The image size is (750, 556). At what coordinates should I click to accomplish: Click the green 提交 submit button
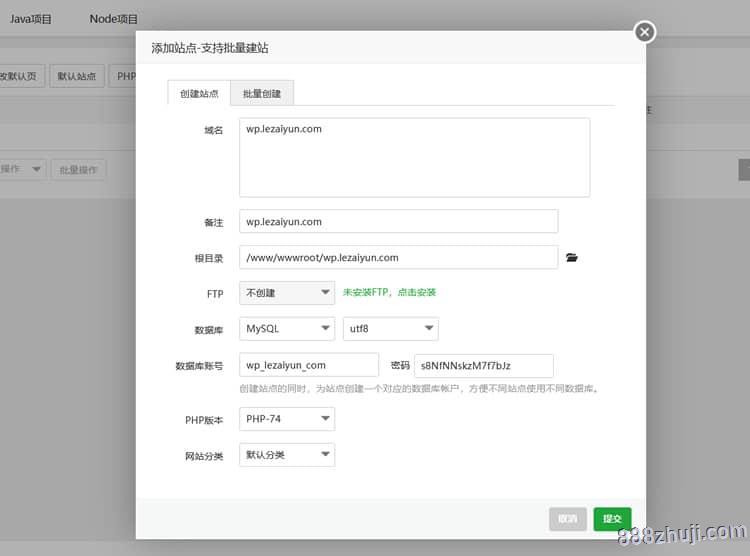tap(612, 519)
